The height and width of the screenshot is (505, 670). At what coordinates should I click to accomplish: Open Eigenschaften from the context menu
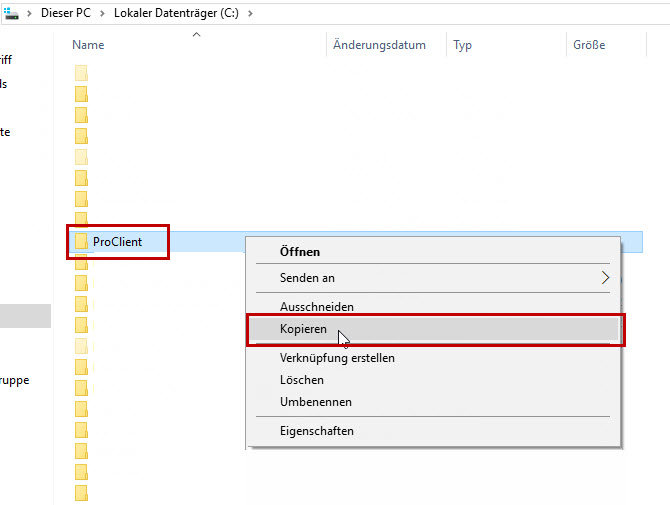tap(316, 431)
